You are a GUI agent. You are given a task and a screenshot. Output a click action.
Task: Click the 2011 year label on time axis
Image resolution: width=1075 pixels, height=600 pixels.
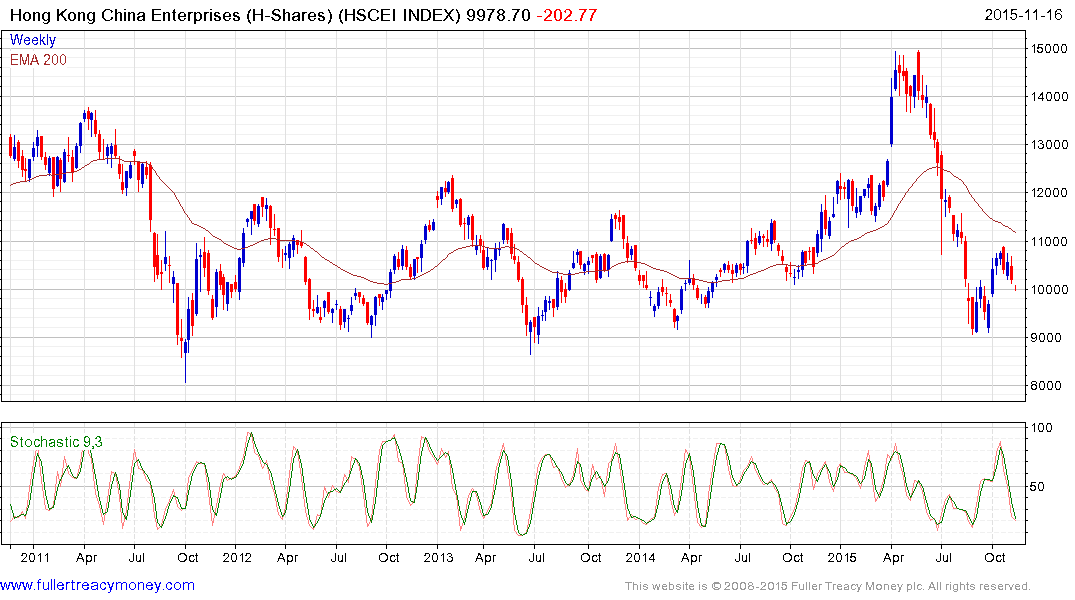[x=35, y=557]
